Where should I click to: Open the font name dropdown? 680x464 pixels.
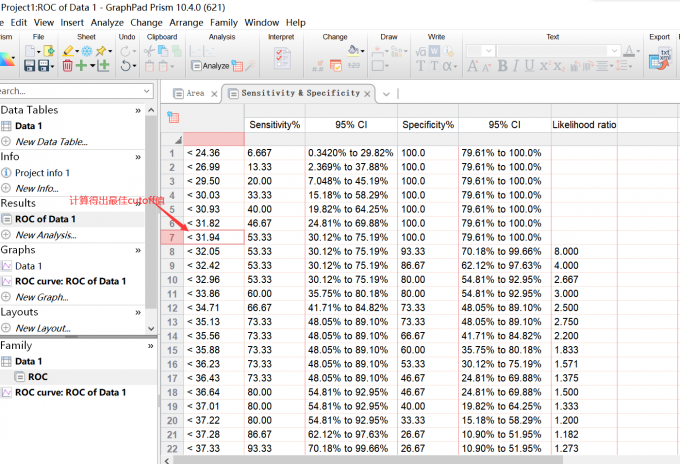[615, 51]
